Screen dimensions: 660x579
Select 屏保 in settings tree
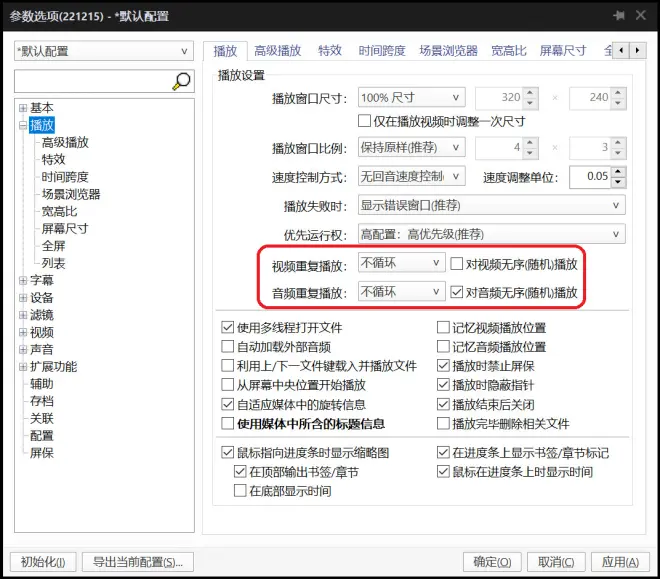(x=42, y=453)
